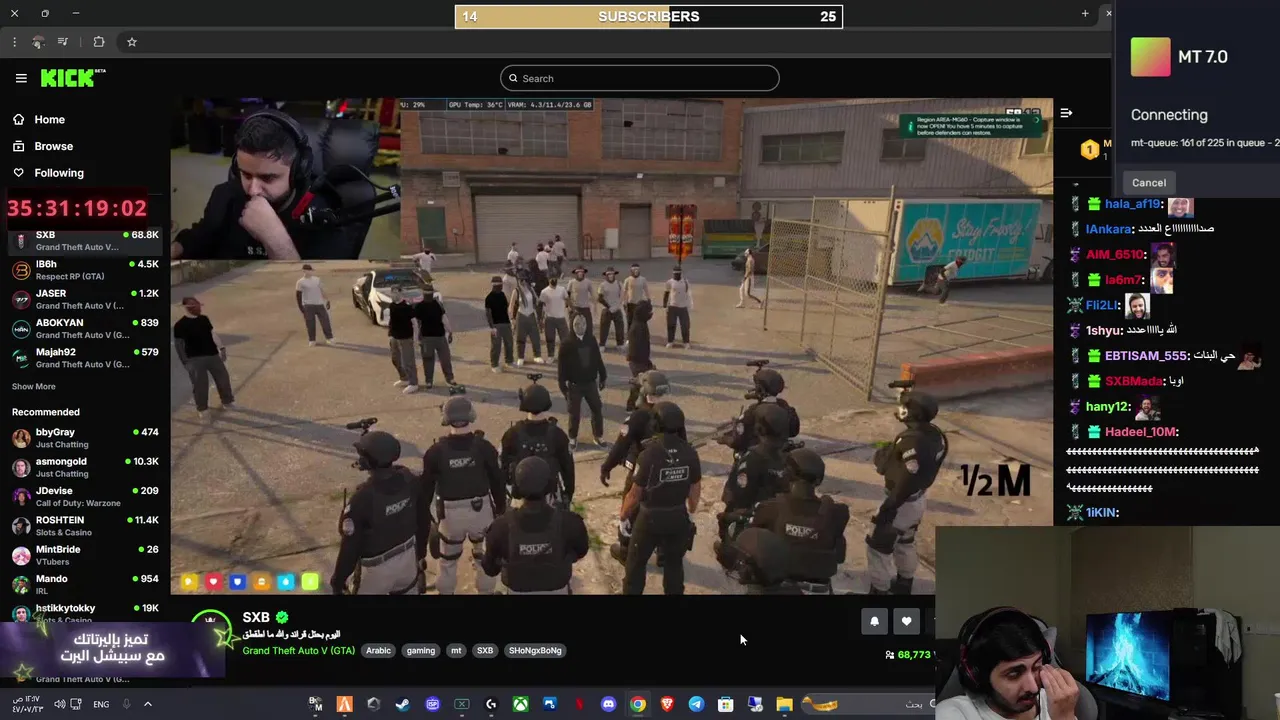This screenshot has width=1280, height=720.
Task: Expand followed channels with Show more
Action: coord(34,386)
